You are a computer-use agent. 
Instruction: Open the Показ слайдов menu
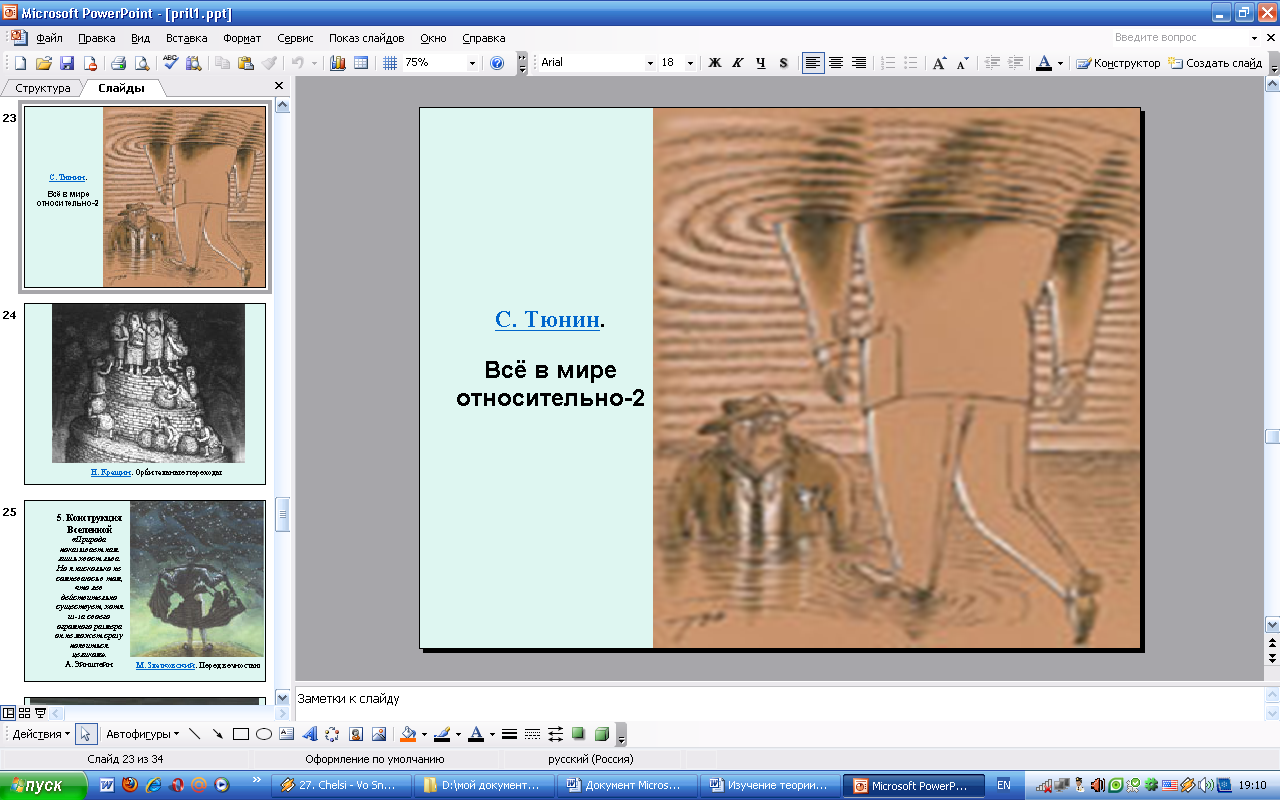367,38
